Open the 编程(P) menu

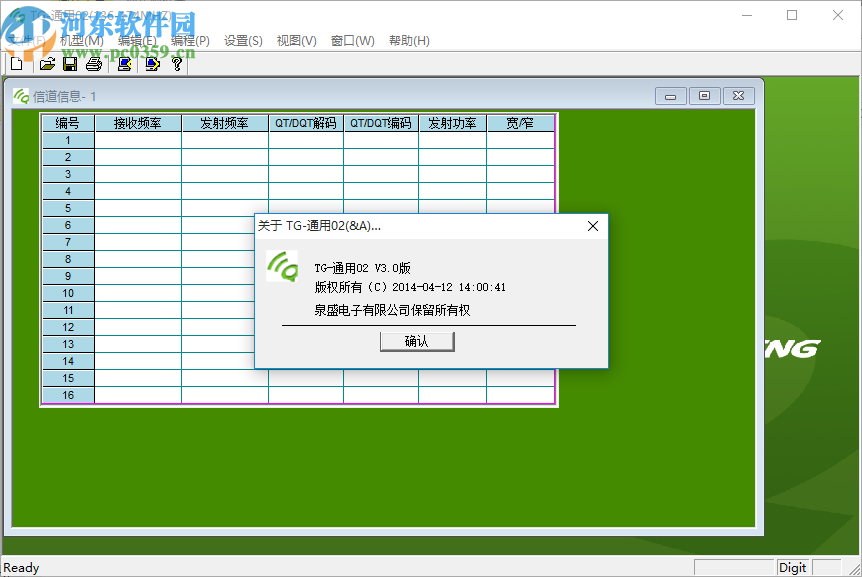(x=190, y=41)
